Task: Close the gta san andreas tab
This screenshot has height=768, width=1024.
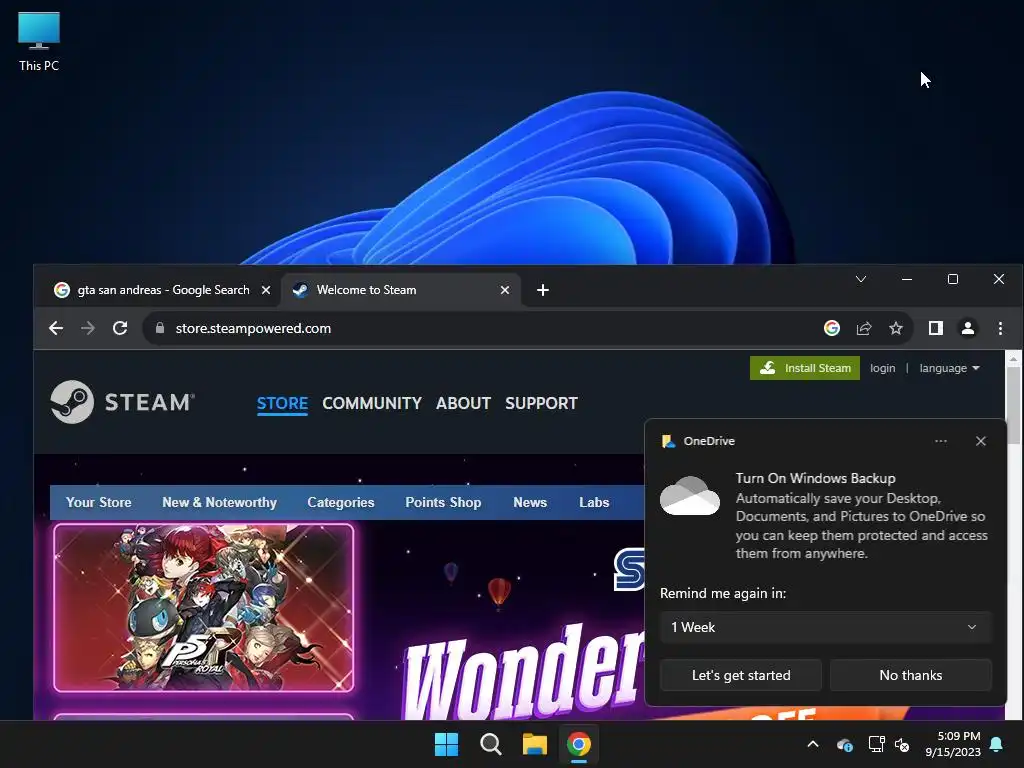Action: 266,290
